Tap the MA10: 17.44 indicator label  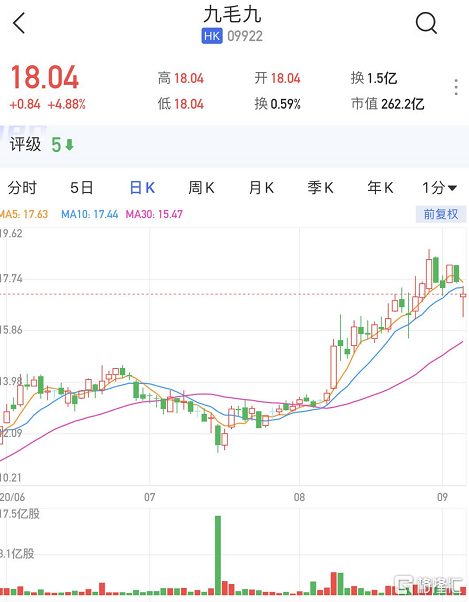click(90, 214)
